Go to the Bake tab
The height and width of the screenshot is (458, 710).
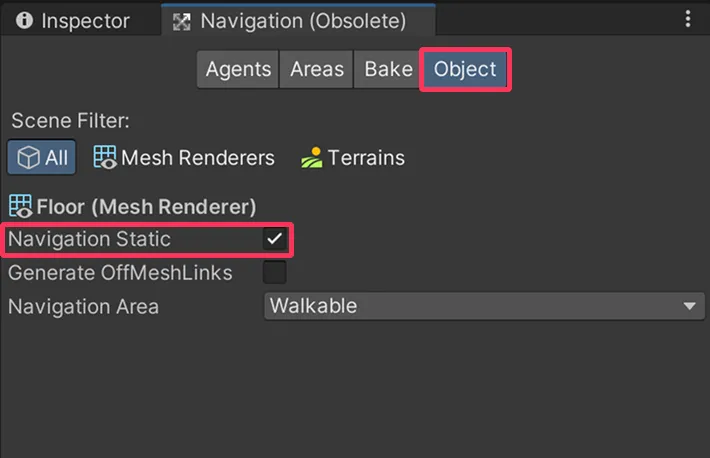[388, 69]
